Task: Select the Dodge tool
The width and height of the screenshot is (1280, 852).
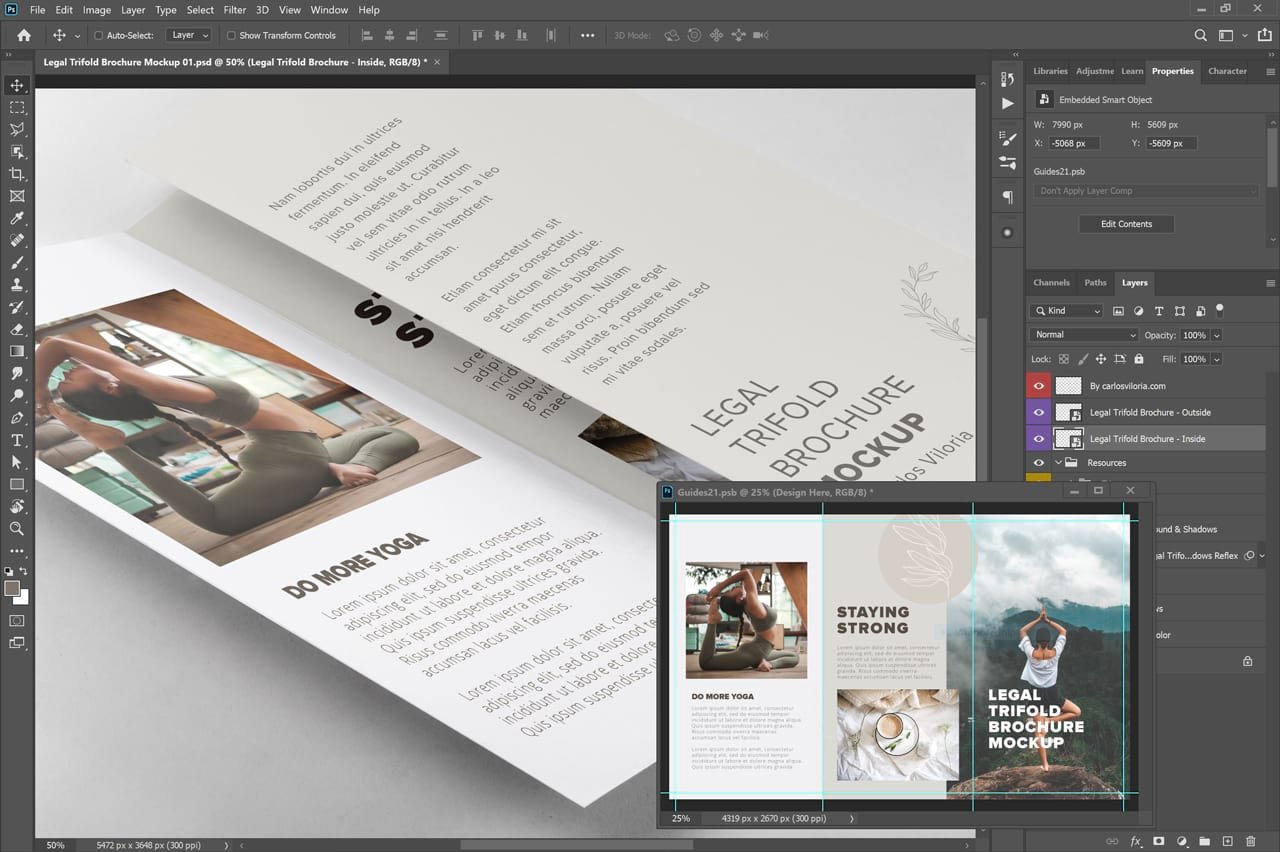Action: click(x=17, y=396)
